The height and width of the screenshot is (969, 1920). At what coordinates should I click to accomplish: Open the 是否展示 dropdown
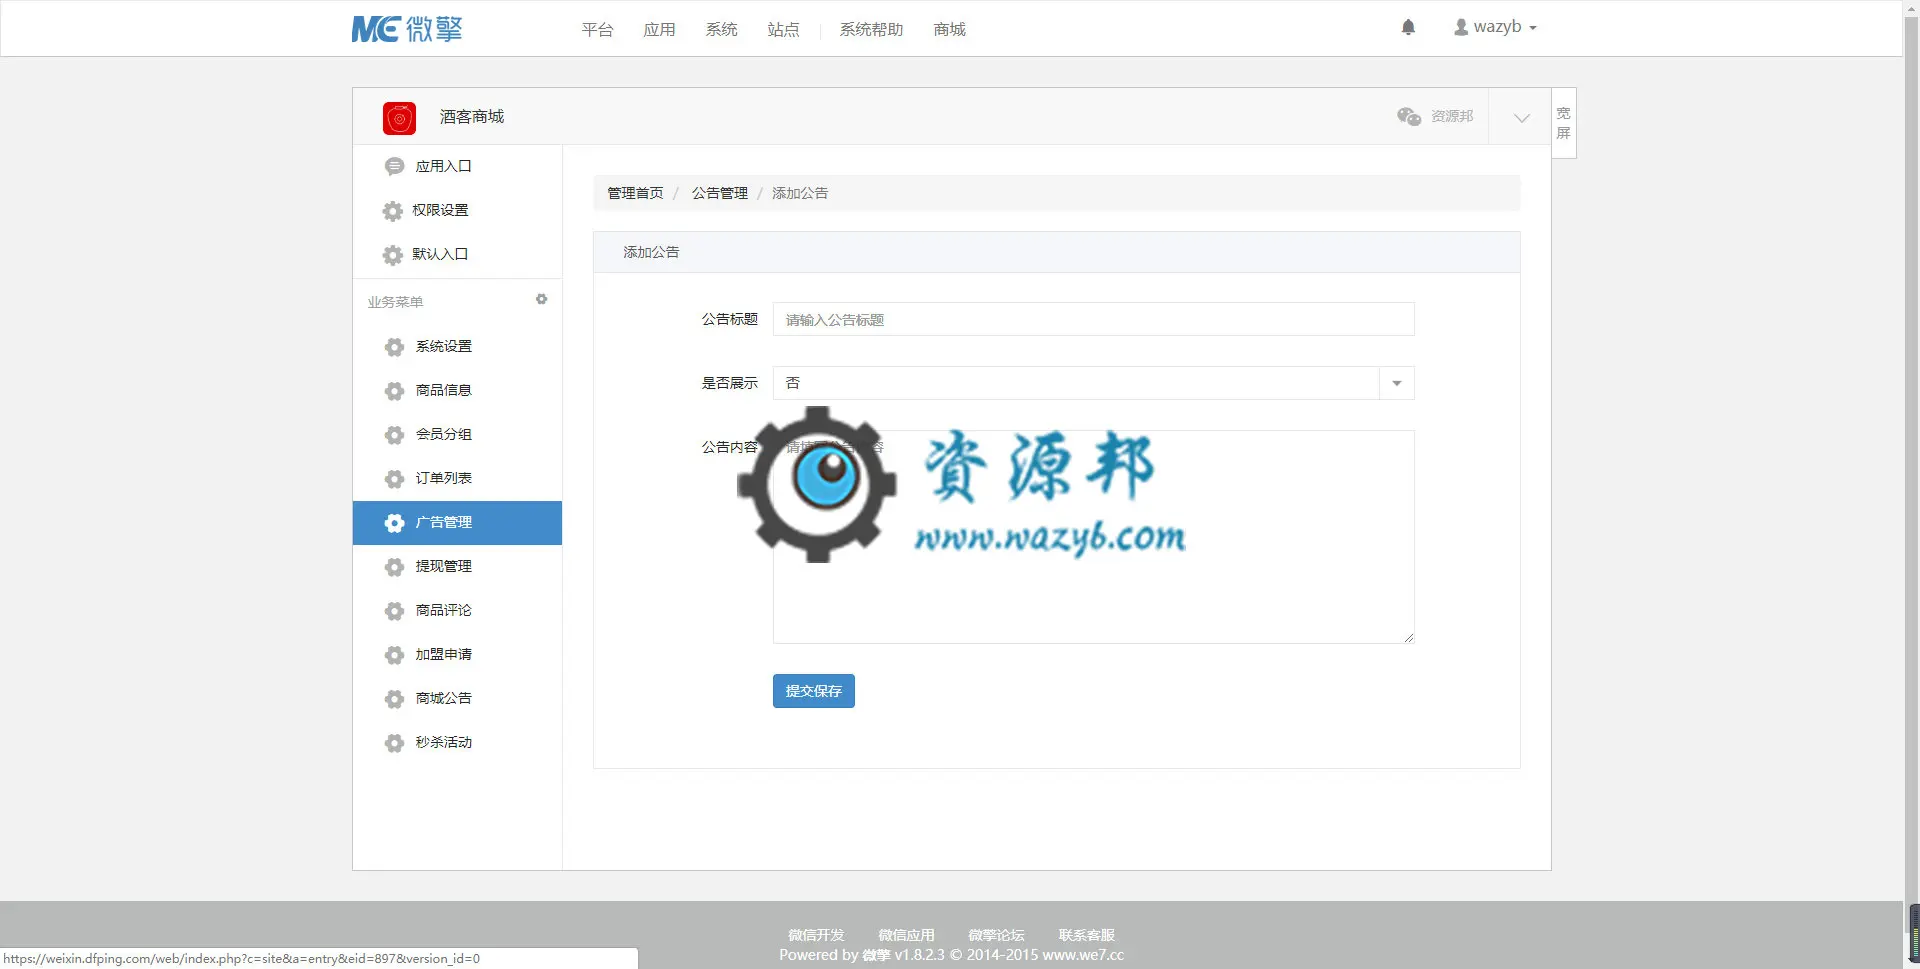[x=1094, y=383]
